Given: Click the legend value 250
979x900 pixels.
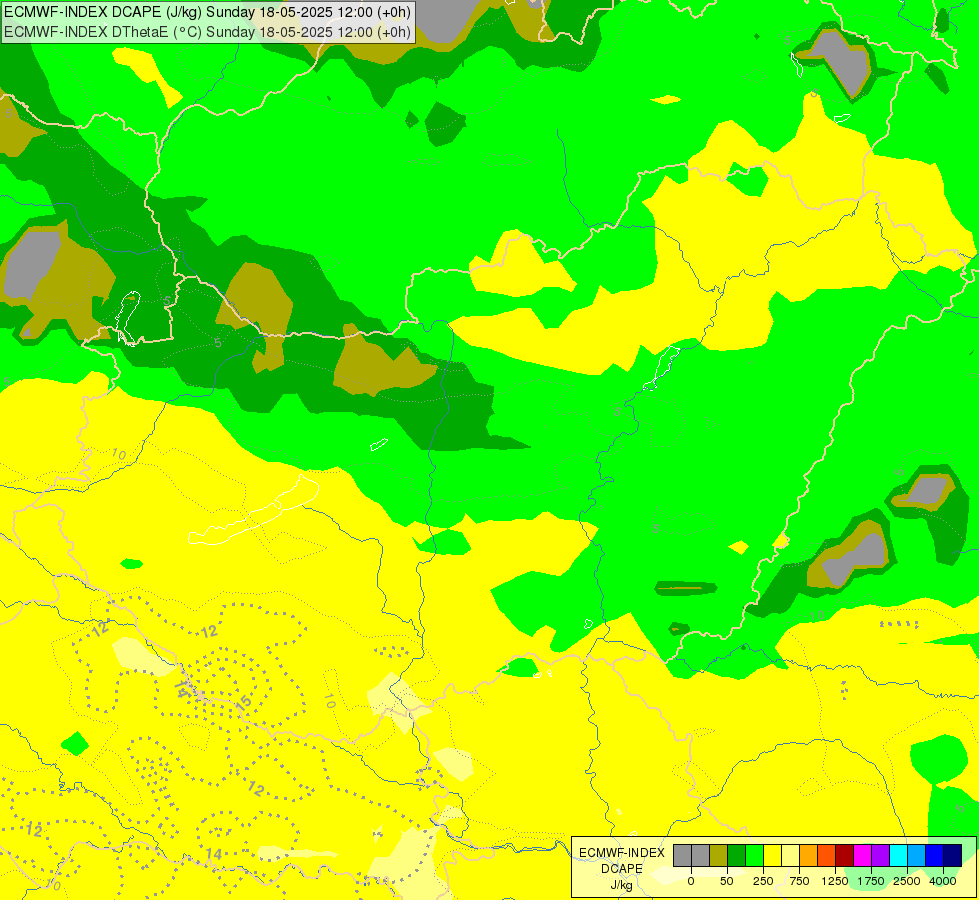Looking at the screenshot, I should click(763, 881).
